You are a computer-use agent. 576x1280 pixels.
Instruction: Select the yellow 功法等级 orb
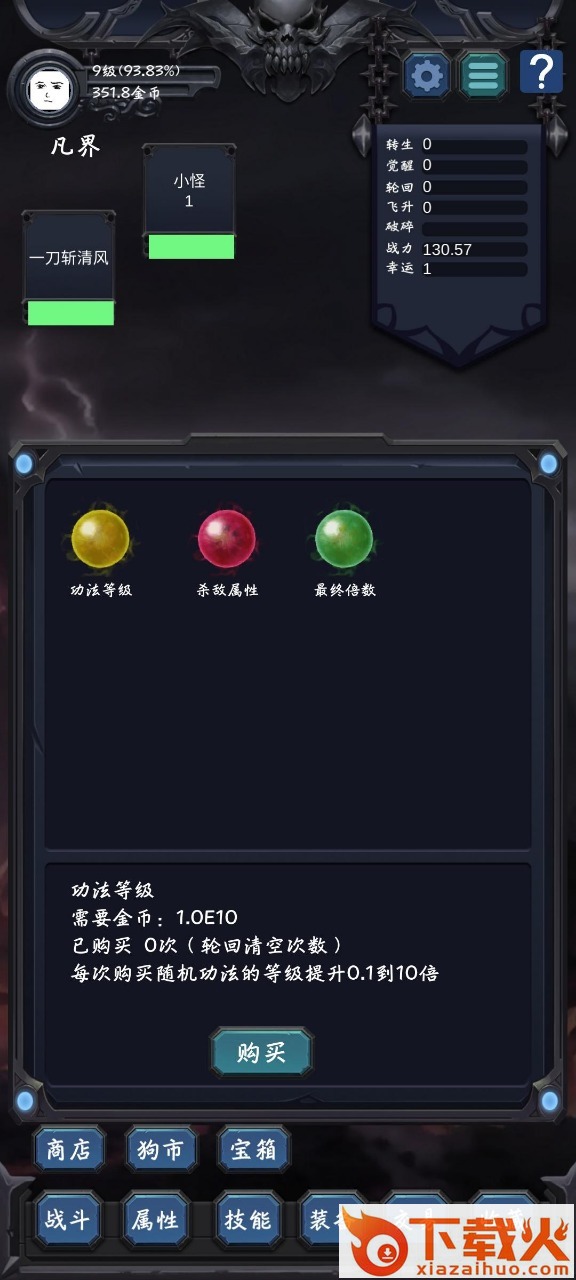[100, 538]
